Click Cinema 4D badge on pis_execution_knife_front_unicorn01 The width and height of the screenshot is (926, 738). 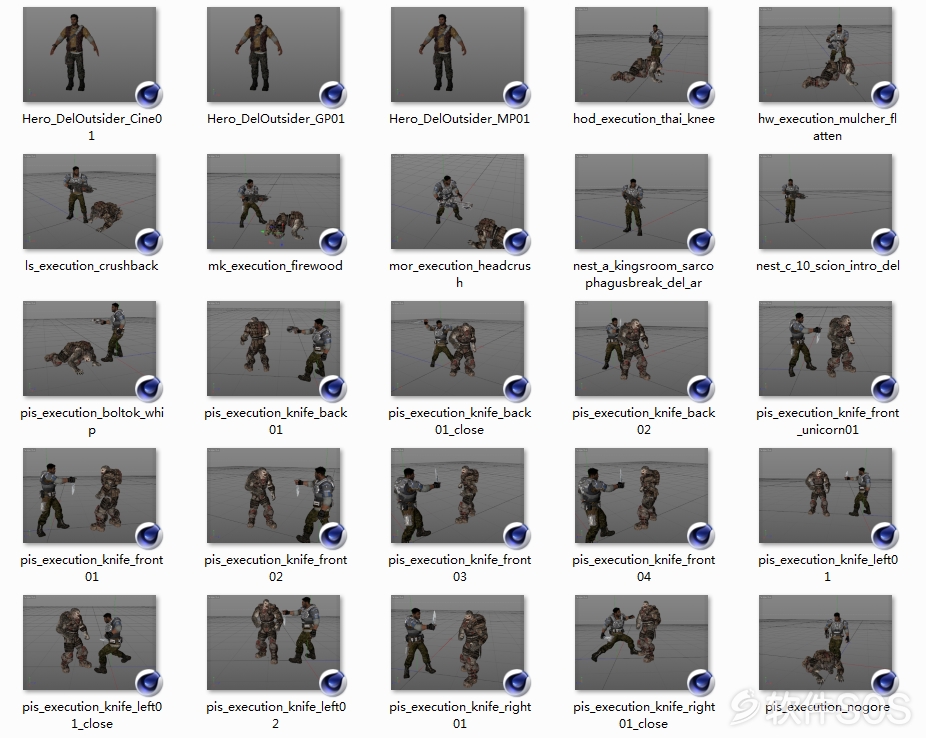[x=885, y=389]
